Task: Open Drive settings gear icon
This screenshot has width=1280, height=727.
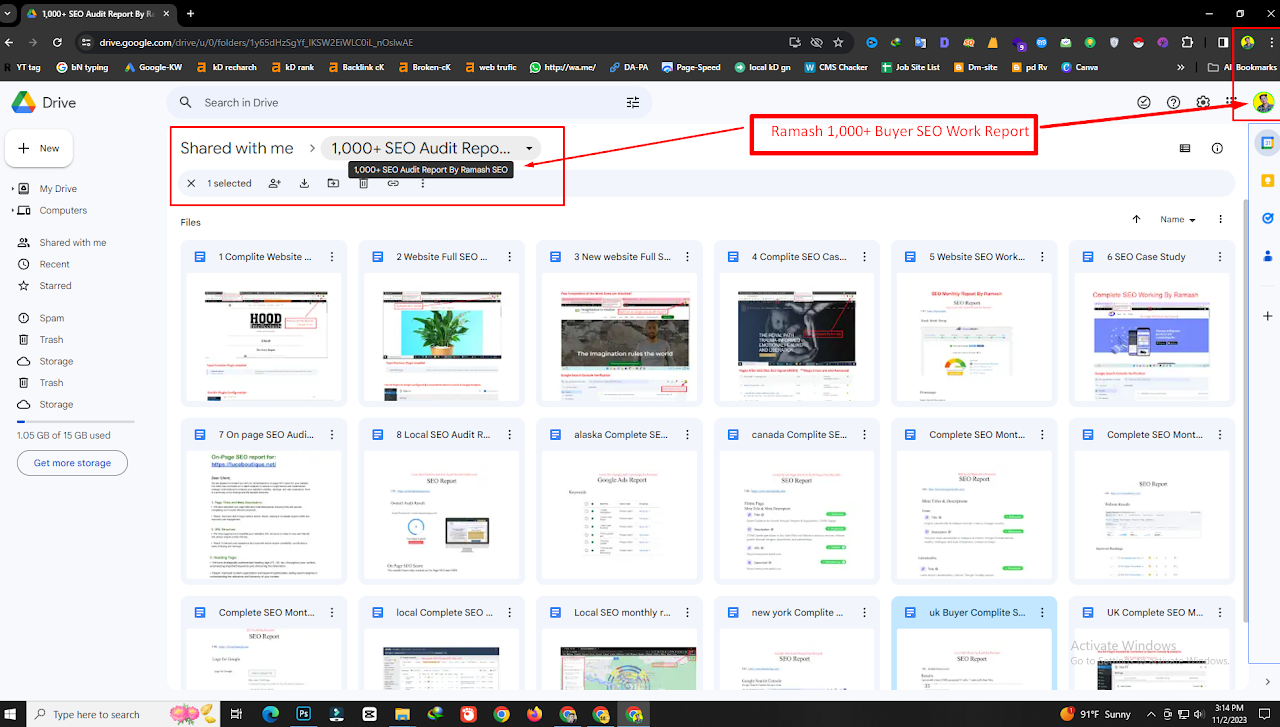Action: click(x=1203, y=102)
